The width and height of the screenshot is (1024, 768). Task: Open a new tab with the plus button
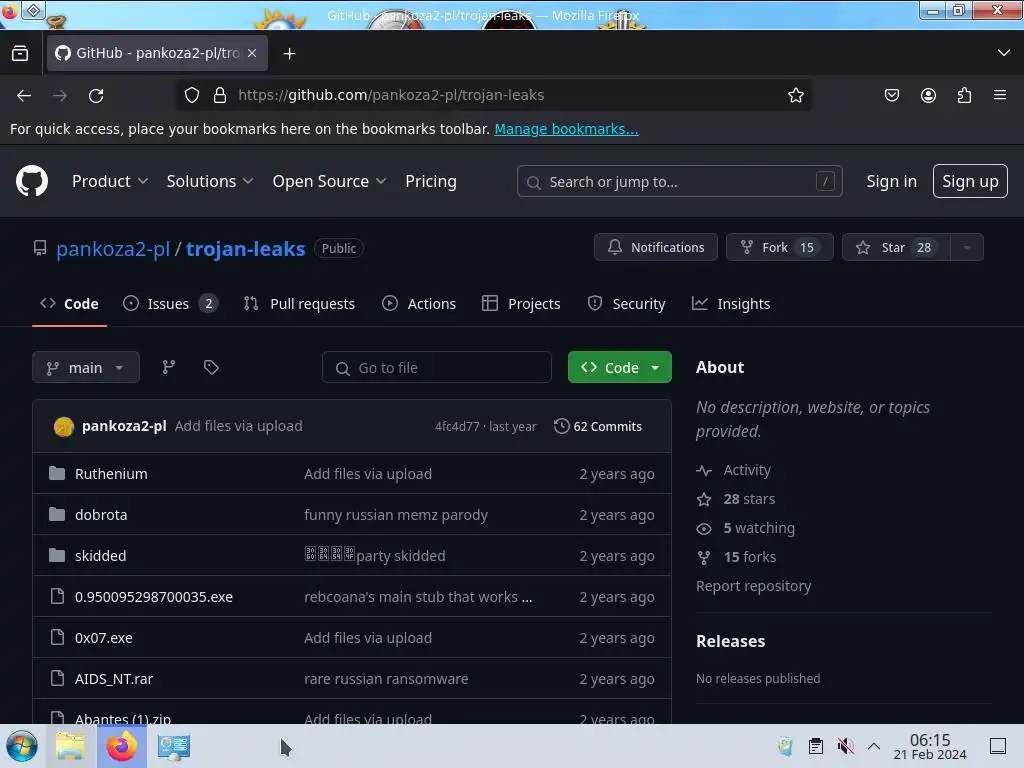point(289,54)
